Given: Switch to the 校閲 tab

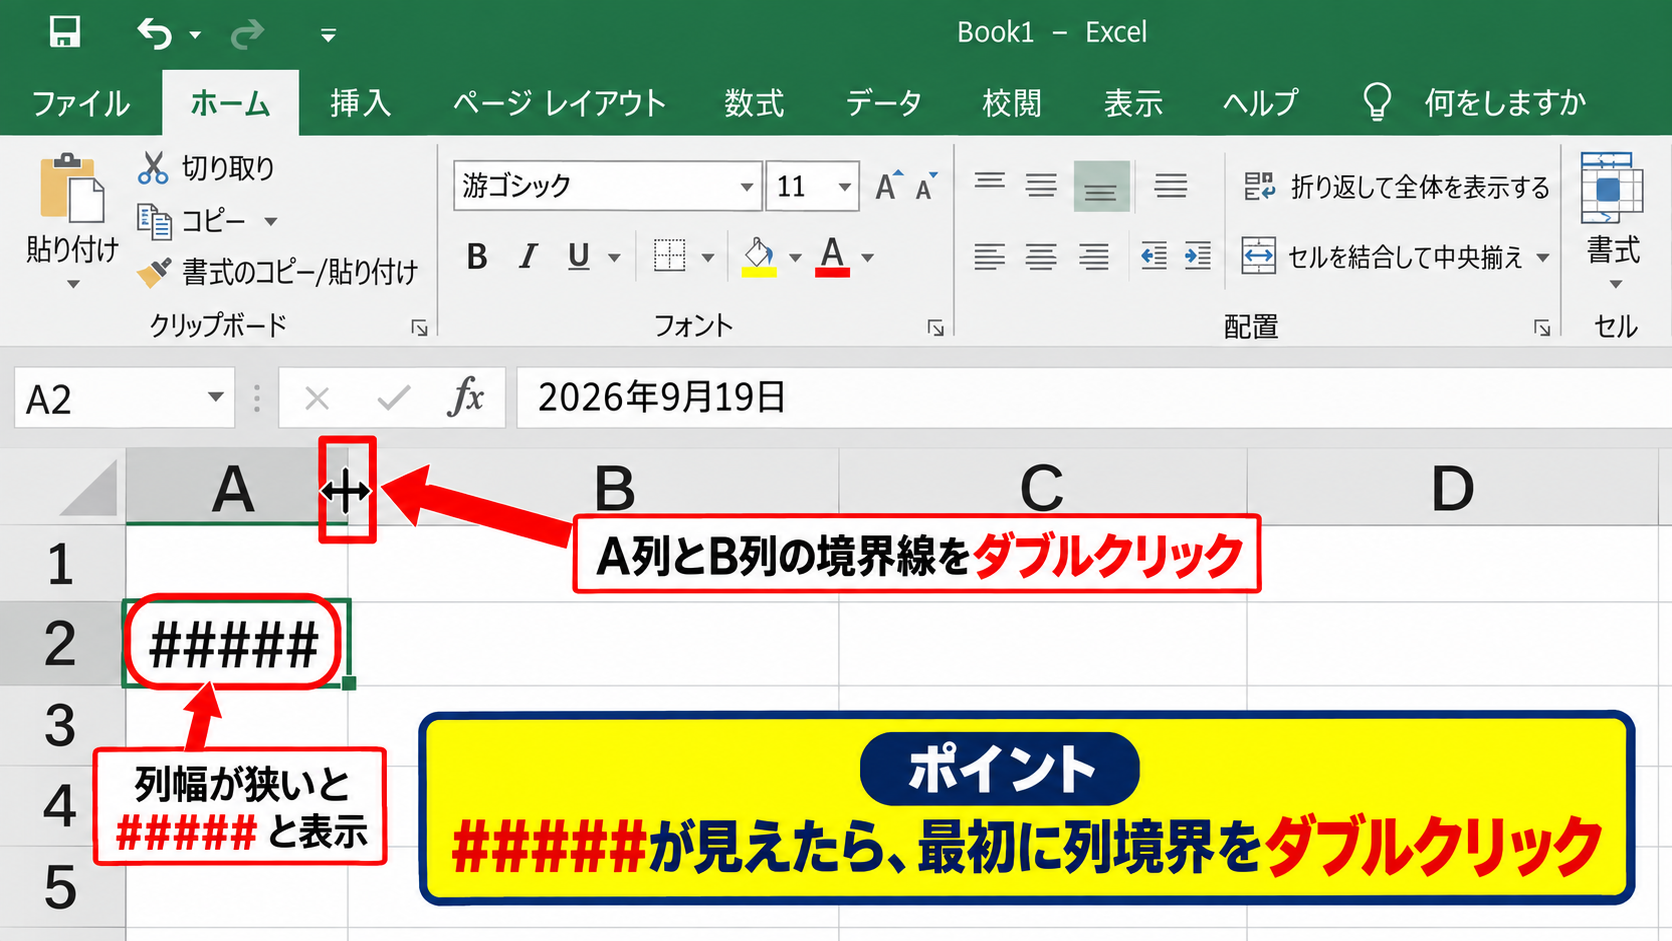Looking at the screenshot, I should pyautogui.click(x=1012, y=103).
